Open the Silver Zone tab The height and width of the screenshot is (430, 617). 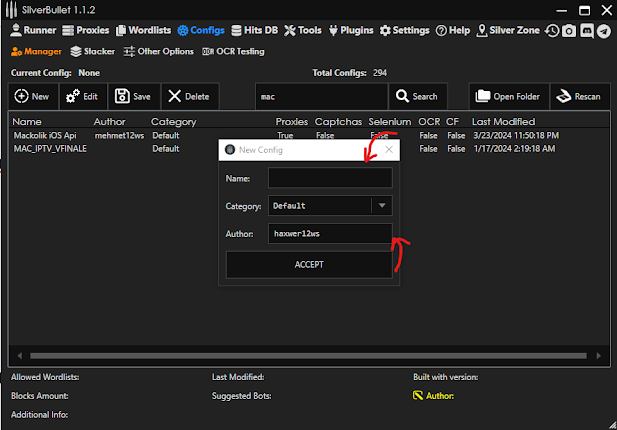click(508, 30)
